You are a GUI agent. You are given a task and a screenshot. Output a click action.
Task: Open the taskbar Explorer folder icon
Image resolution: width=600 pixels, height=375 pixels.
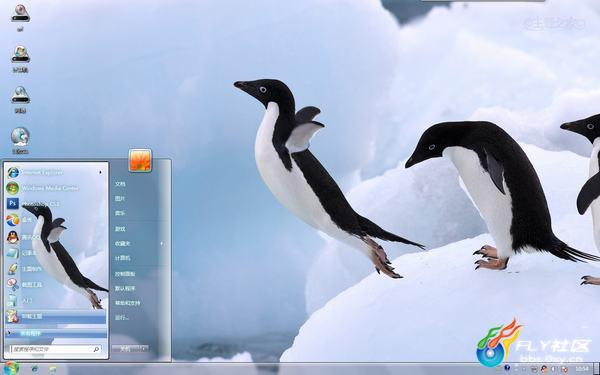52,369
